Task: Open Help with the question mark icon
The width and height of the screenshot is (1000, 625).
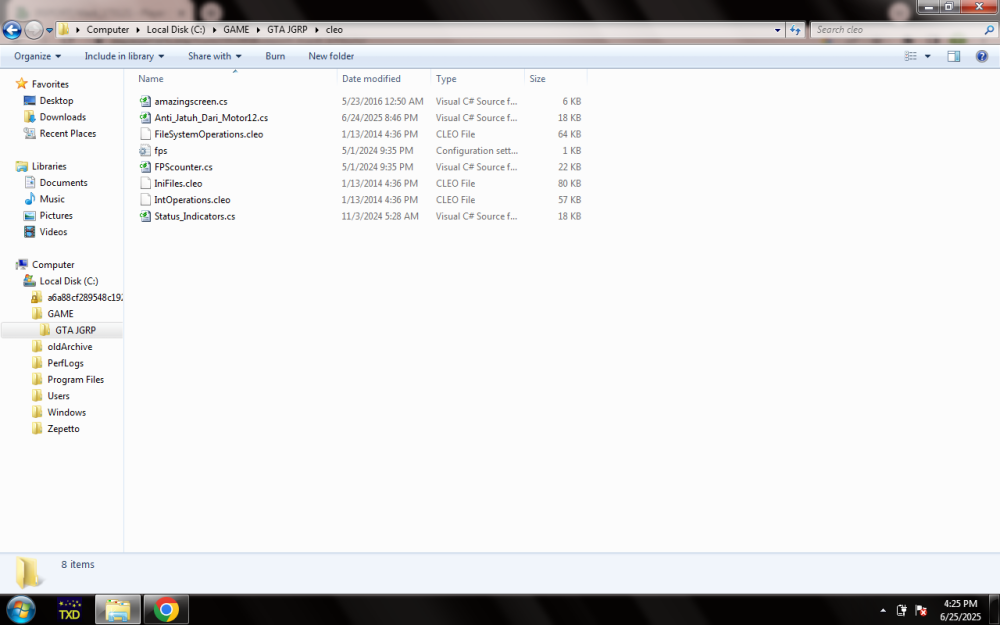Action: pos(982,56)
